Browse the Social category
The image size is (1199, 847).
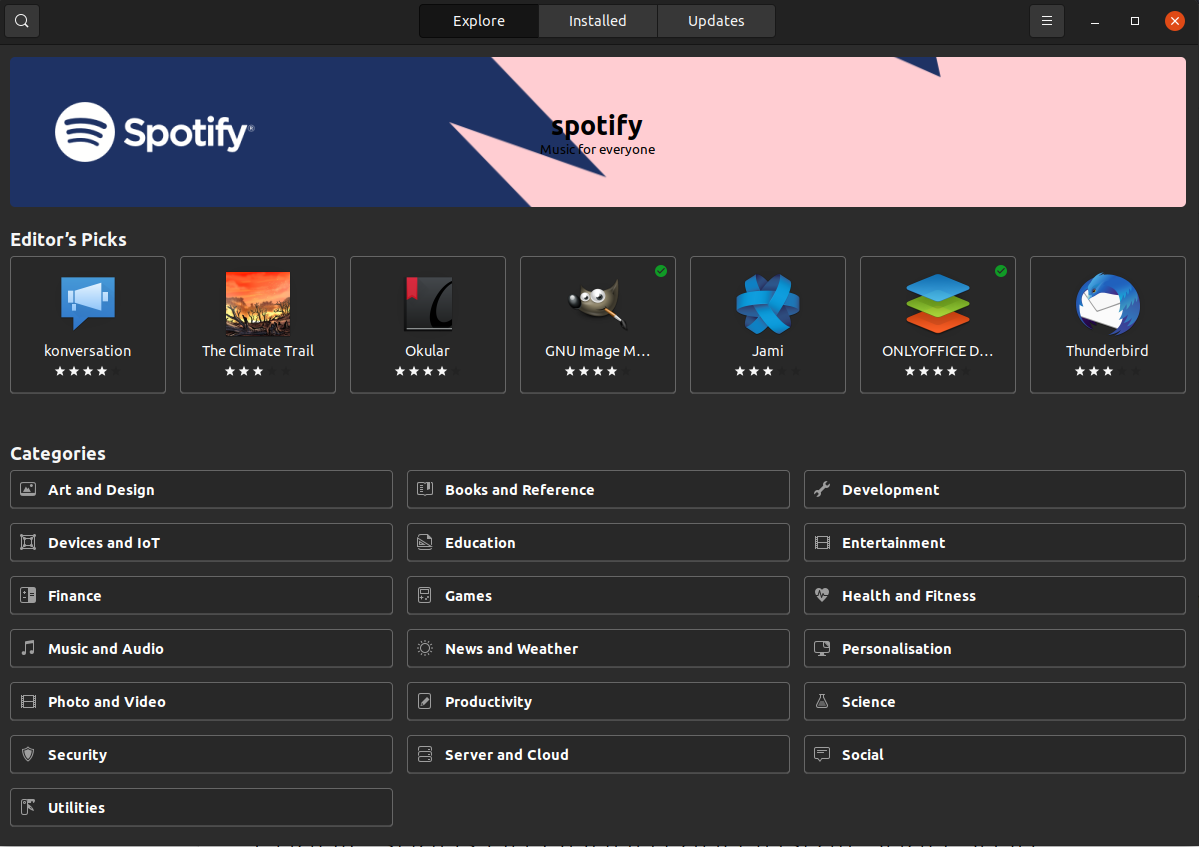coord(995,754)
